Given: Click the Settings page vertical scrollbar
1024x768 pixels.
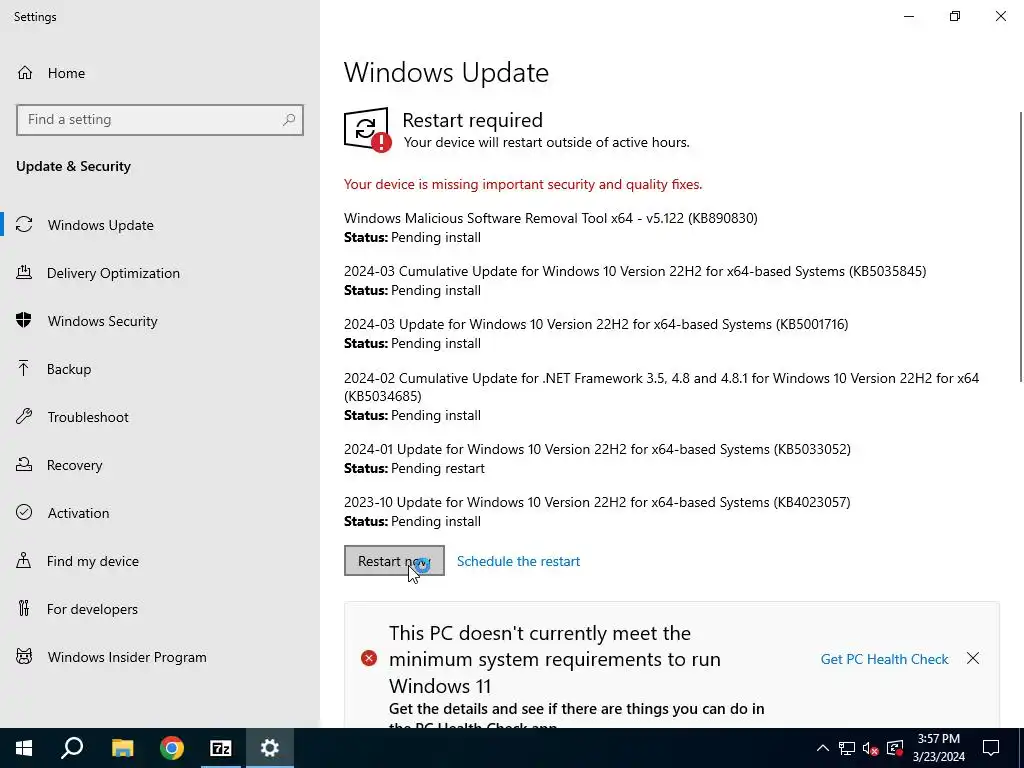Looking at the screenshot, I should click(1021, 246).
